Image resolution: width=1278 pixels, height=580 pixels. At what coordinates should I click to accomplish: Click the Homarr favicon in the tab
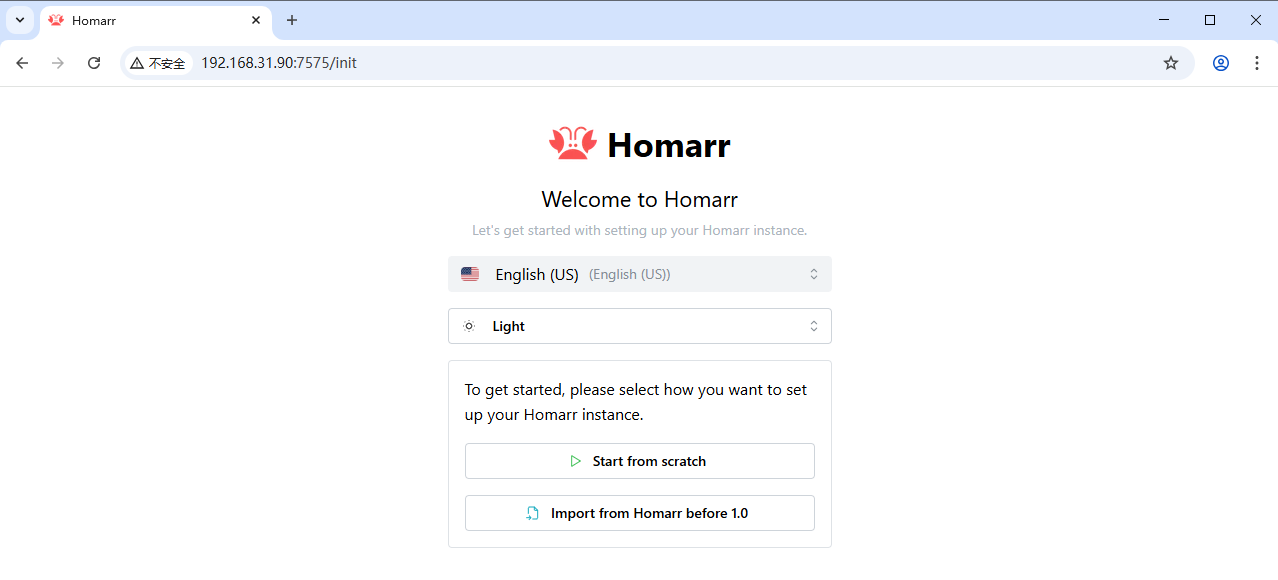click(56, 20)
